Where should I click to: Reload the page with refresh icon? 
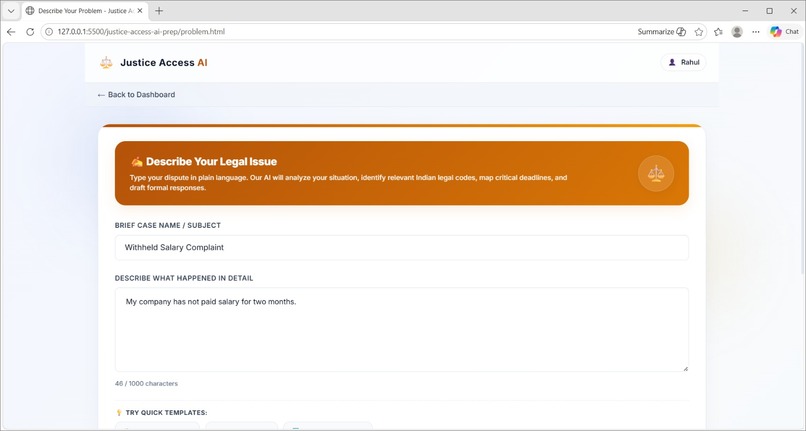(x=30, y=32)
